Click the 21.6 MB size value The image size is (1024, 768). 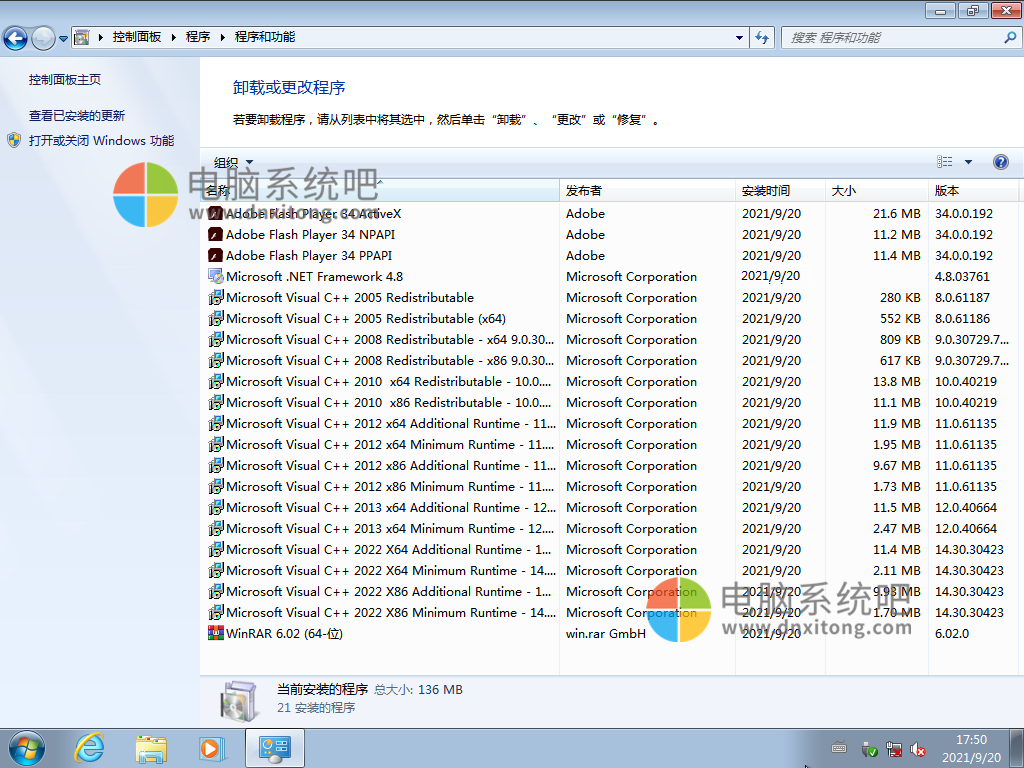click(897, 214)
